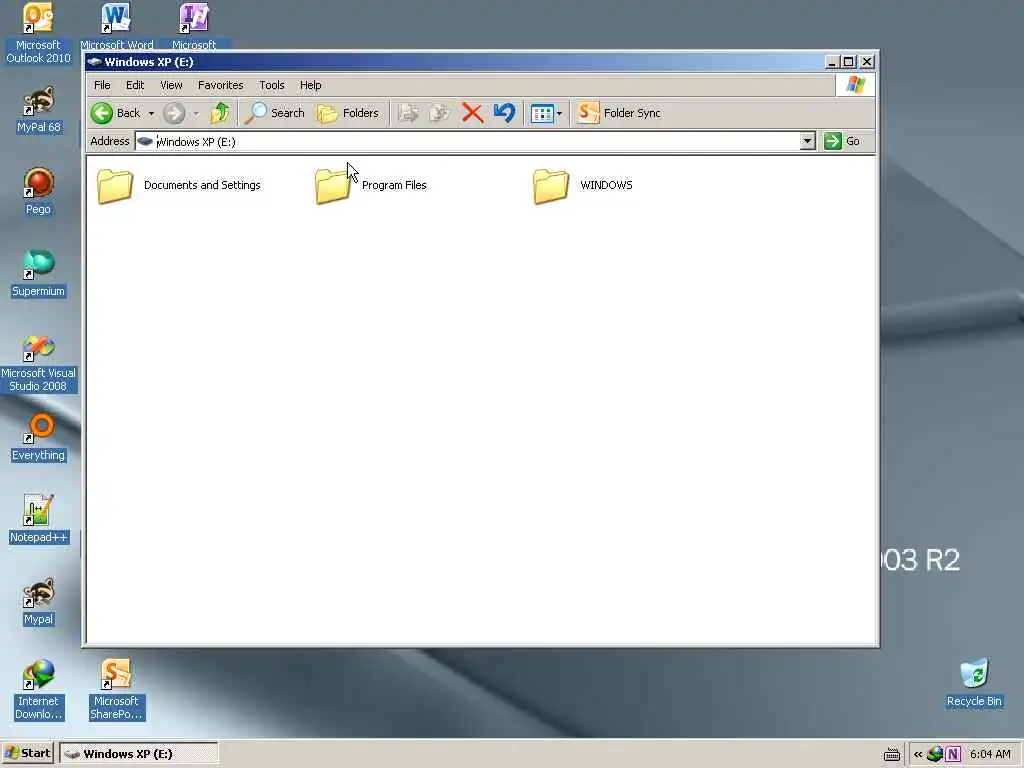
Task: Click the drive icon in the title bar
Action: point(95,62)
